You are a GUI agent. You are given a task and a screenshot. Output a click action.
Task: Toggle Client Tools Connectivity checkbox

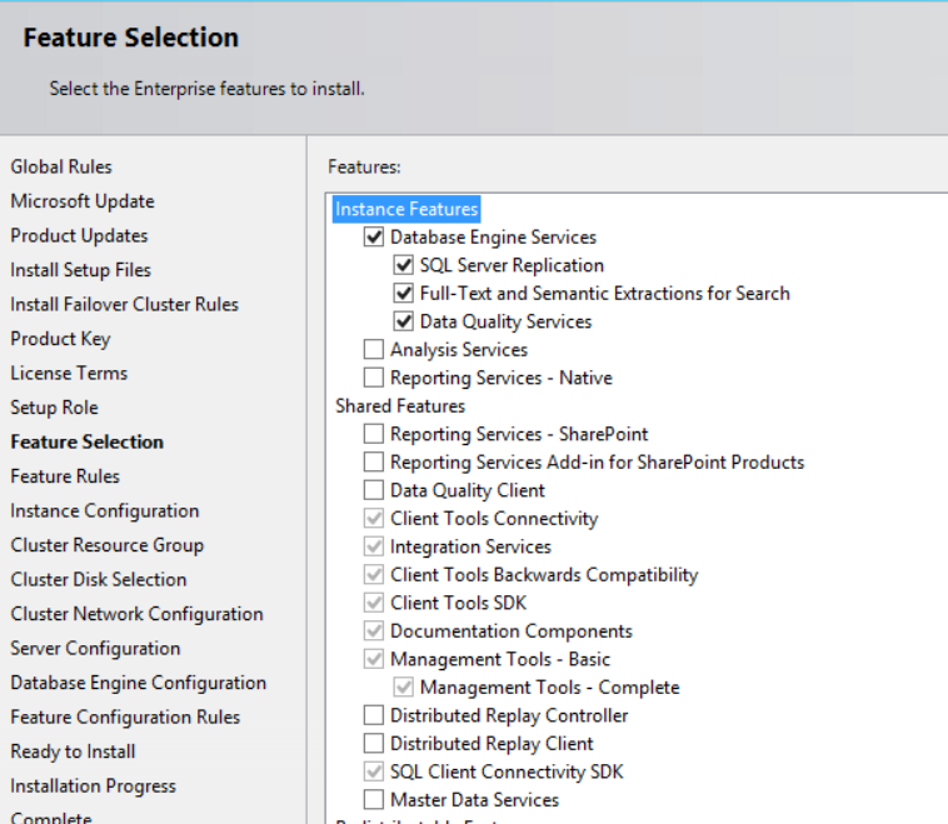[x=374, y=518]
